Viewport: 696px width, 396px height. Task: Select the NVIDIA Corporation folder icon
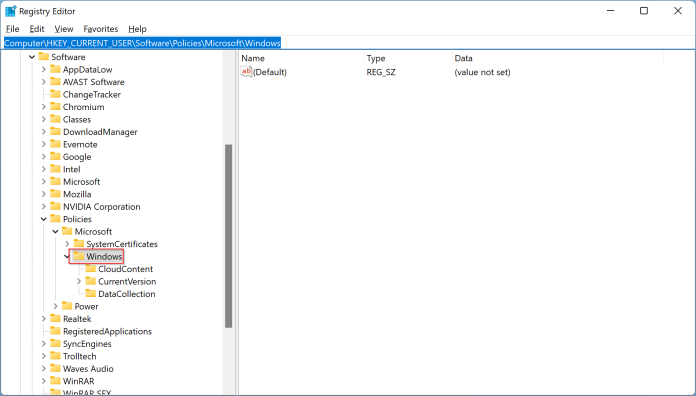coord(55,206)
